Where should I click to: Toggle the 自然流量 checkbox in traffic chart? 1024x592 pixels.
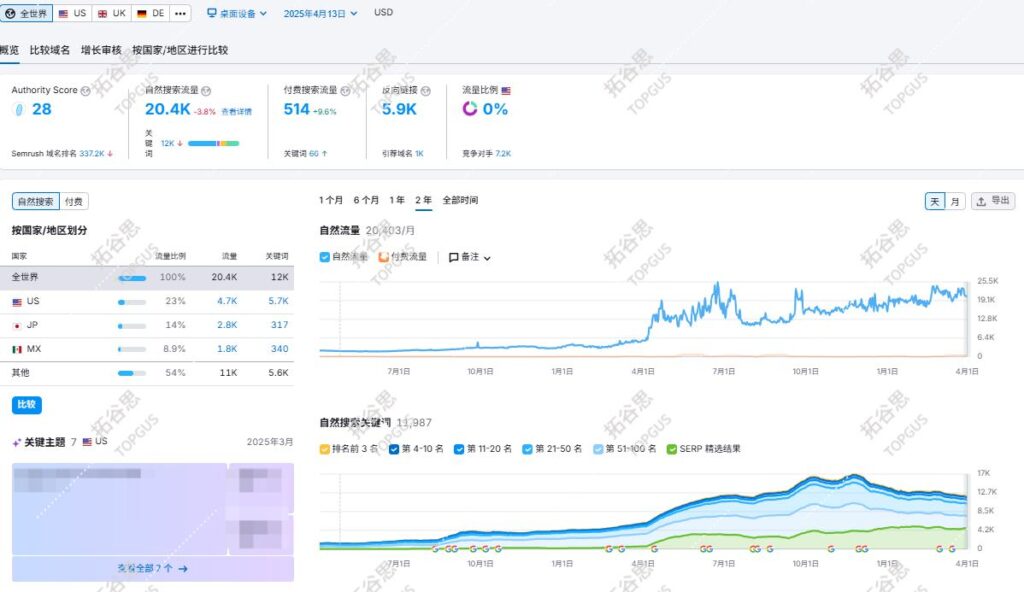point(324,257)
